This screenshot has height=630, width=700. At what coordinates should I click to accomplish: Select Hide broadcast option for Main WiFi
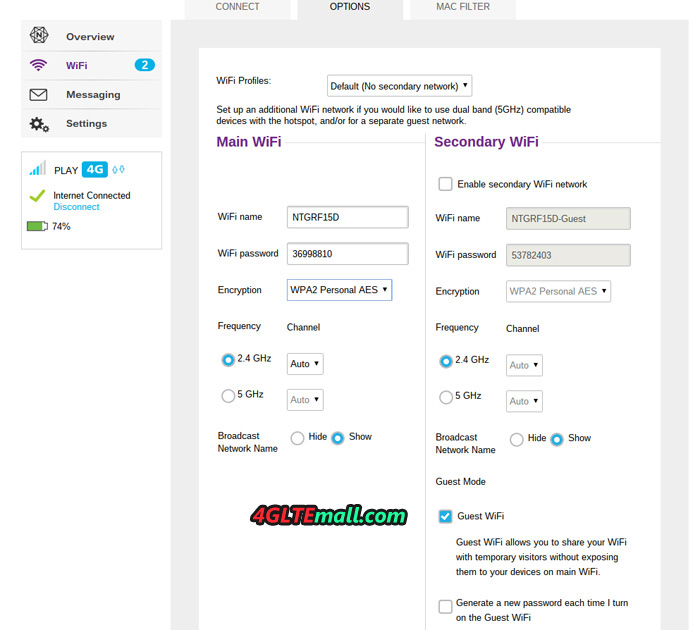pos(297,437)
